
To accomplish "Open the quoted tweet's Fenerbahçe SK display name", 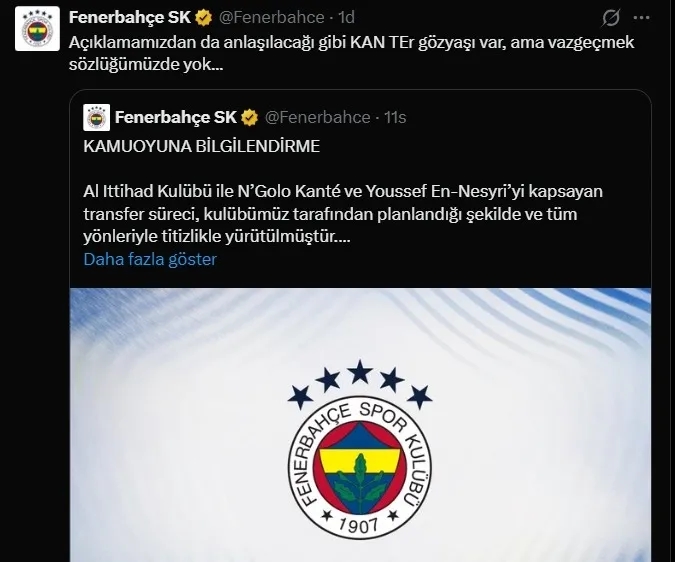I will (x=176, y=117).
